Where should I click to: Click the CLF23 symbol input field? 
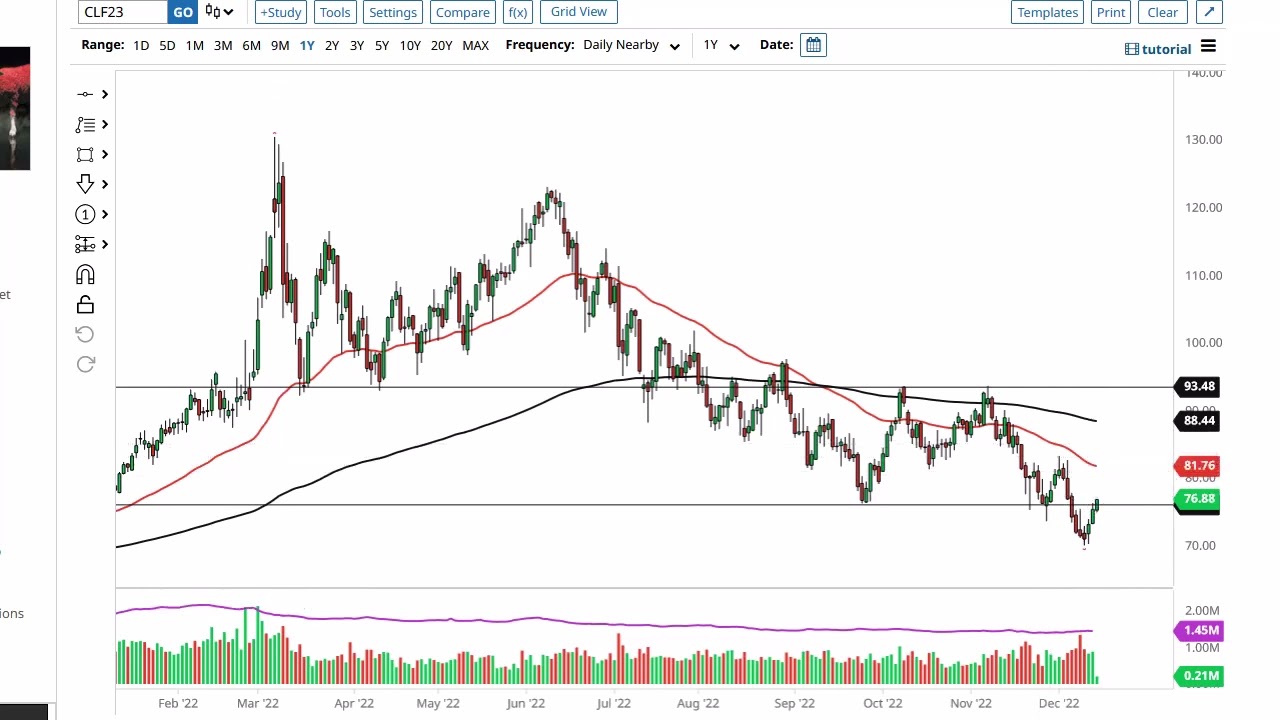click(123, 12)
